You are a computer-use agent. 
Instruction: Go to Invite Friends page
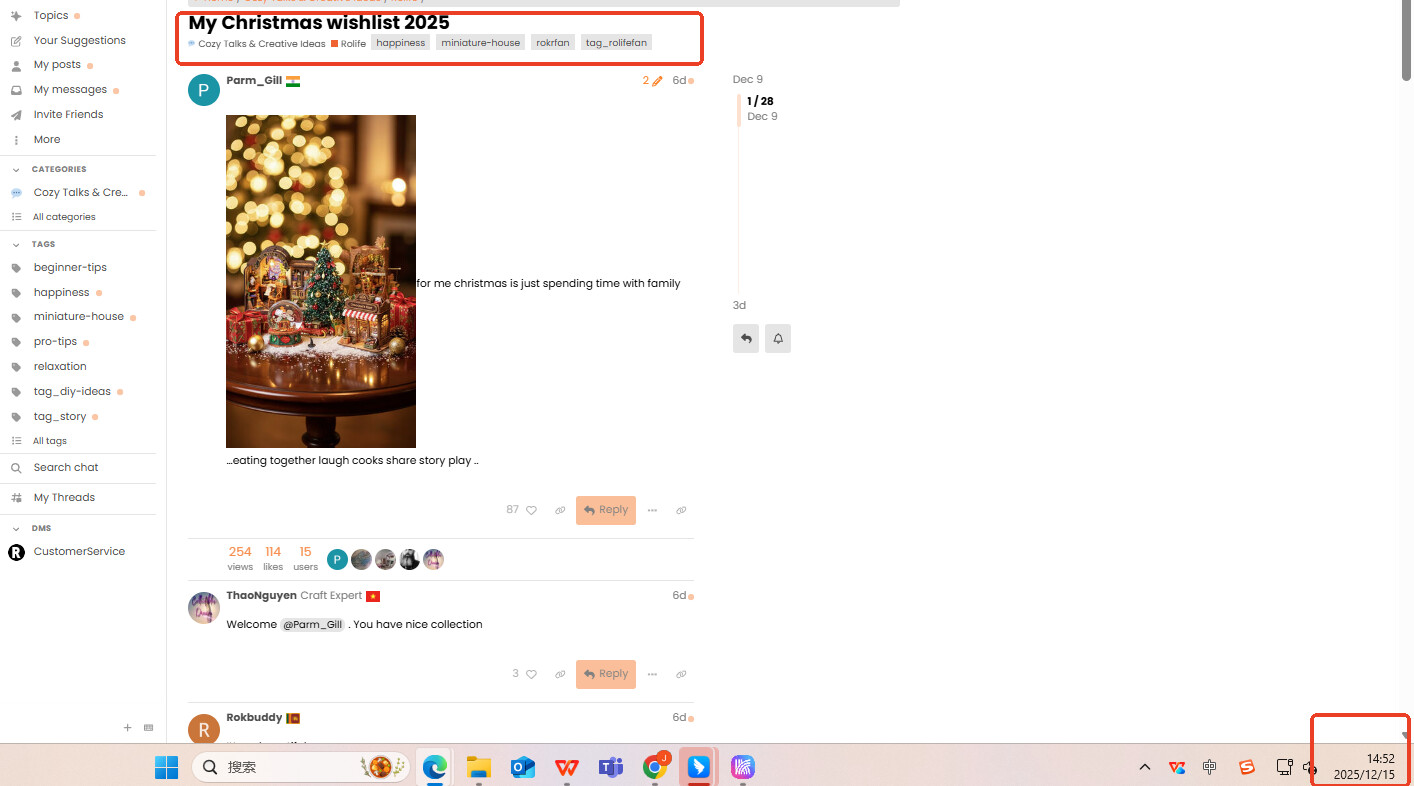pyautogui.click(x=68, y=115)
